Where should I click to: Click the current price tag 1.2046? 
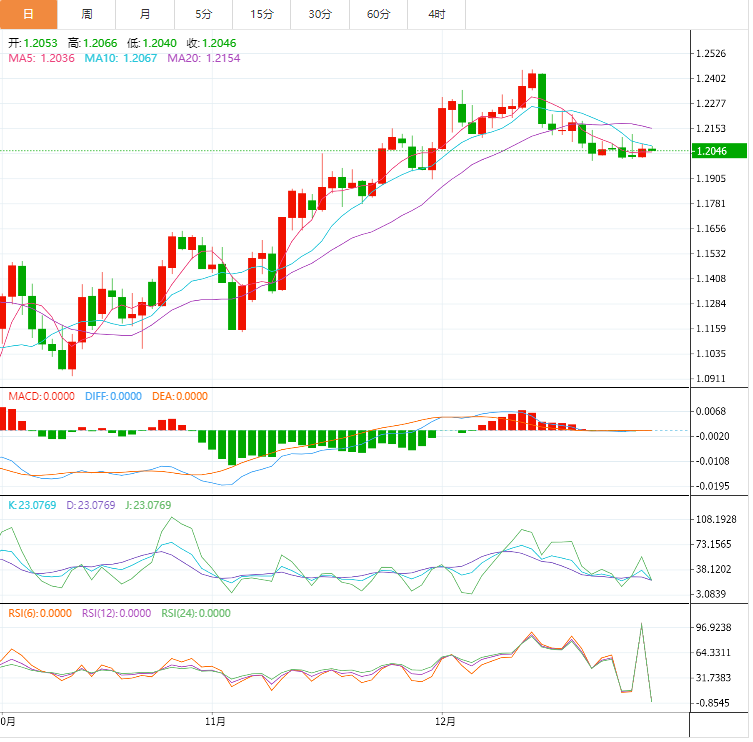click(720, 151)
